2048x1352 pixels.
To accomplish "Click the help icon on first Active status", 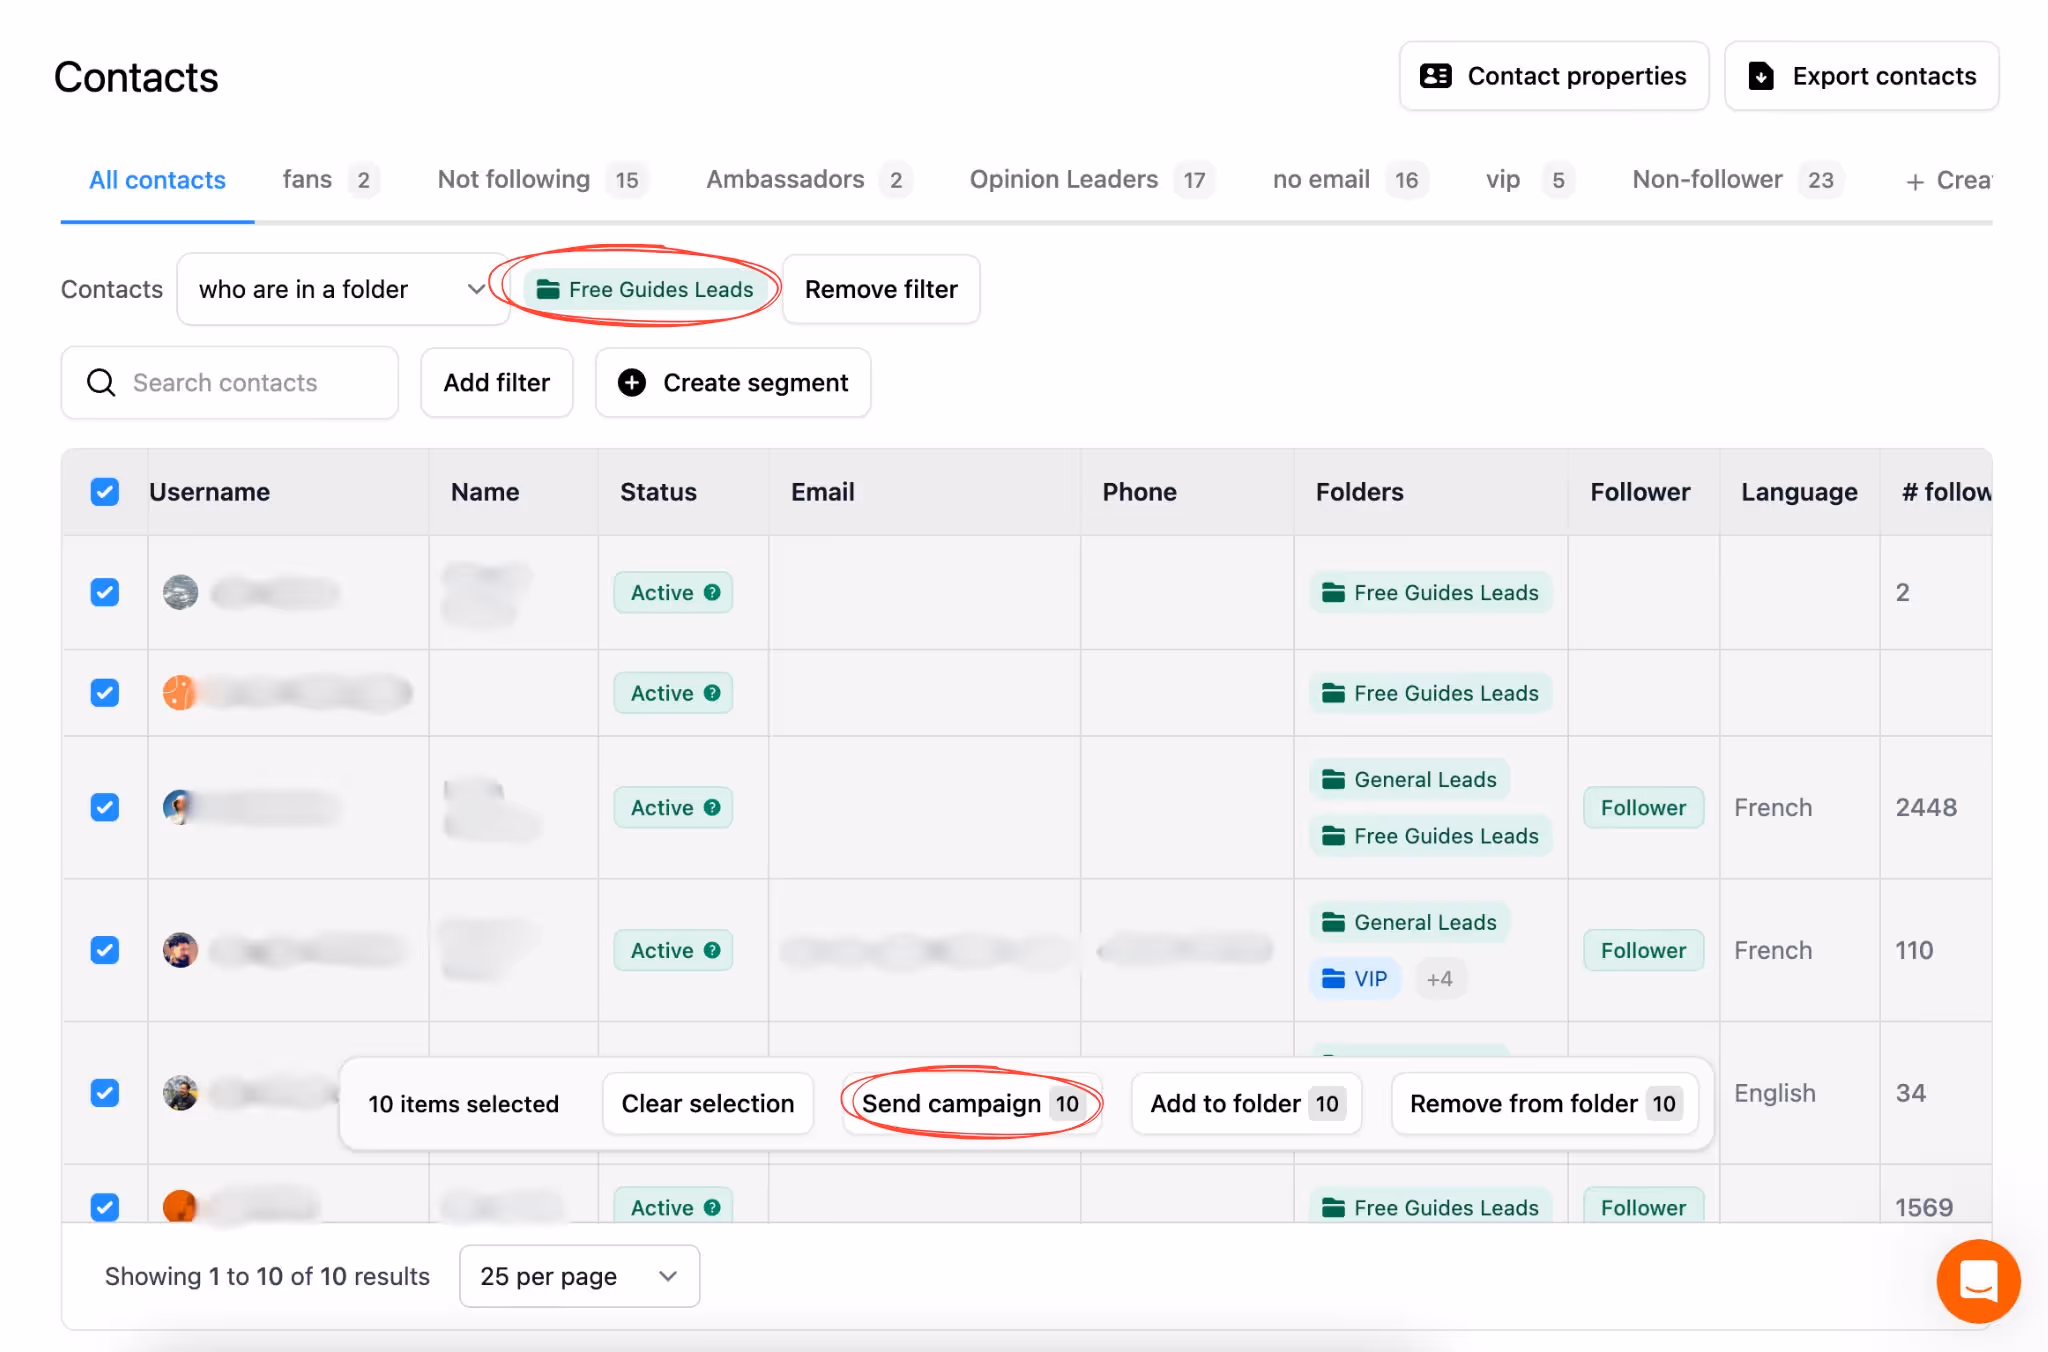I will [712, 592].
